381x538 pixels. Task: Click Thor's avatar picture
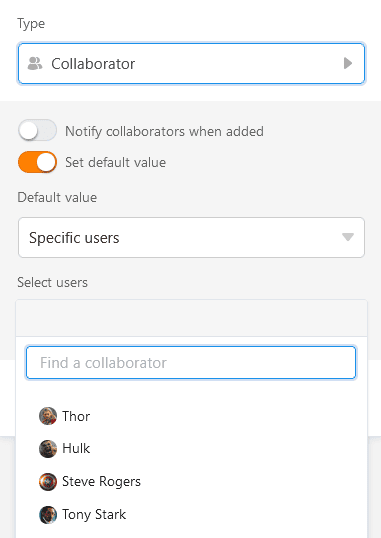[x=48, y=416]
